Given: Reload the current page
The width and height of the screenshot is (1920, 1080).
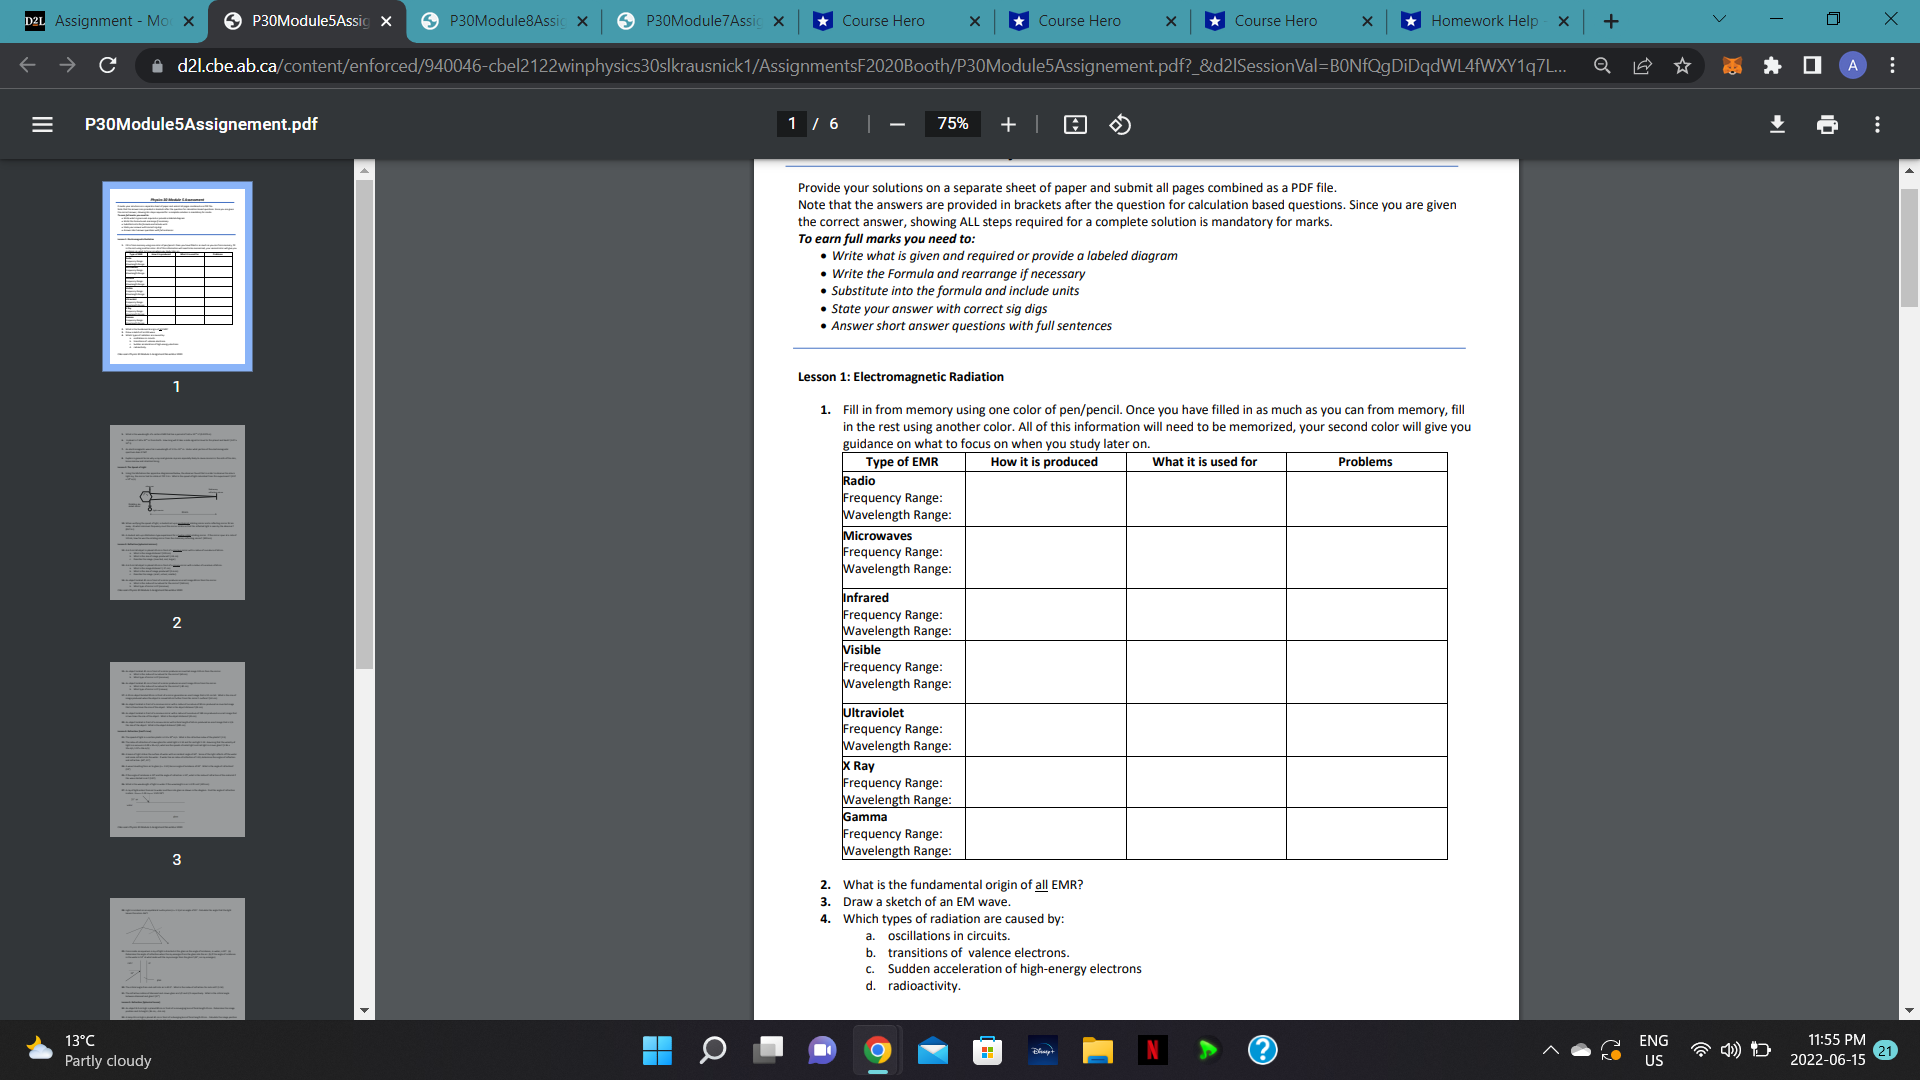Looking at the screenshot, I should coord(107,65).
